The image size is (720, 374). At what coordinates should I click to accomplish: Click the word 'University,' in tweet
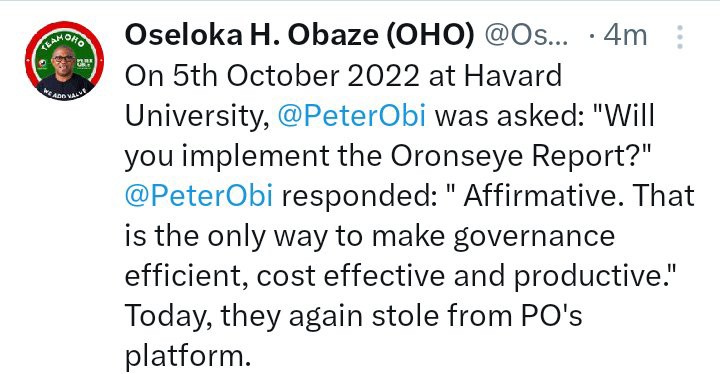[x=197, y=117]
